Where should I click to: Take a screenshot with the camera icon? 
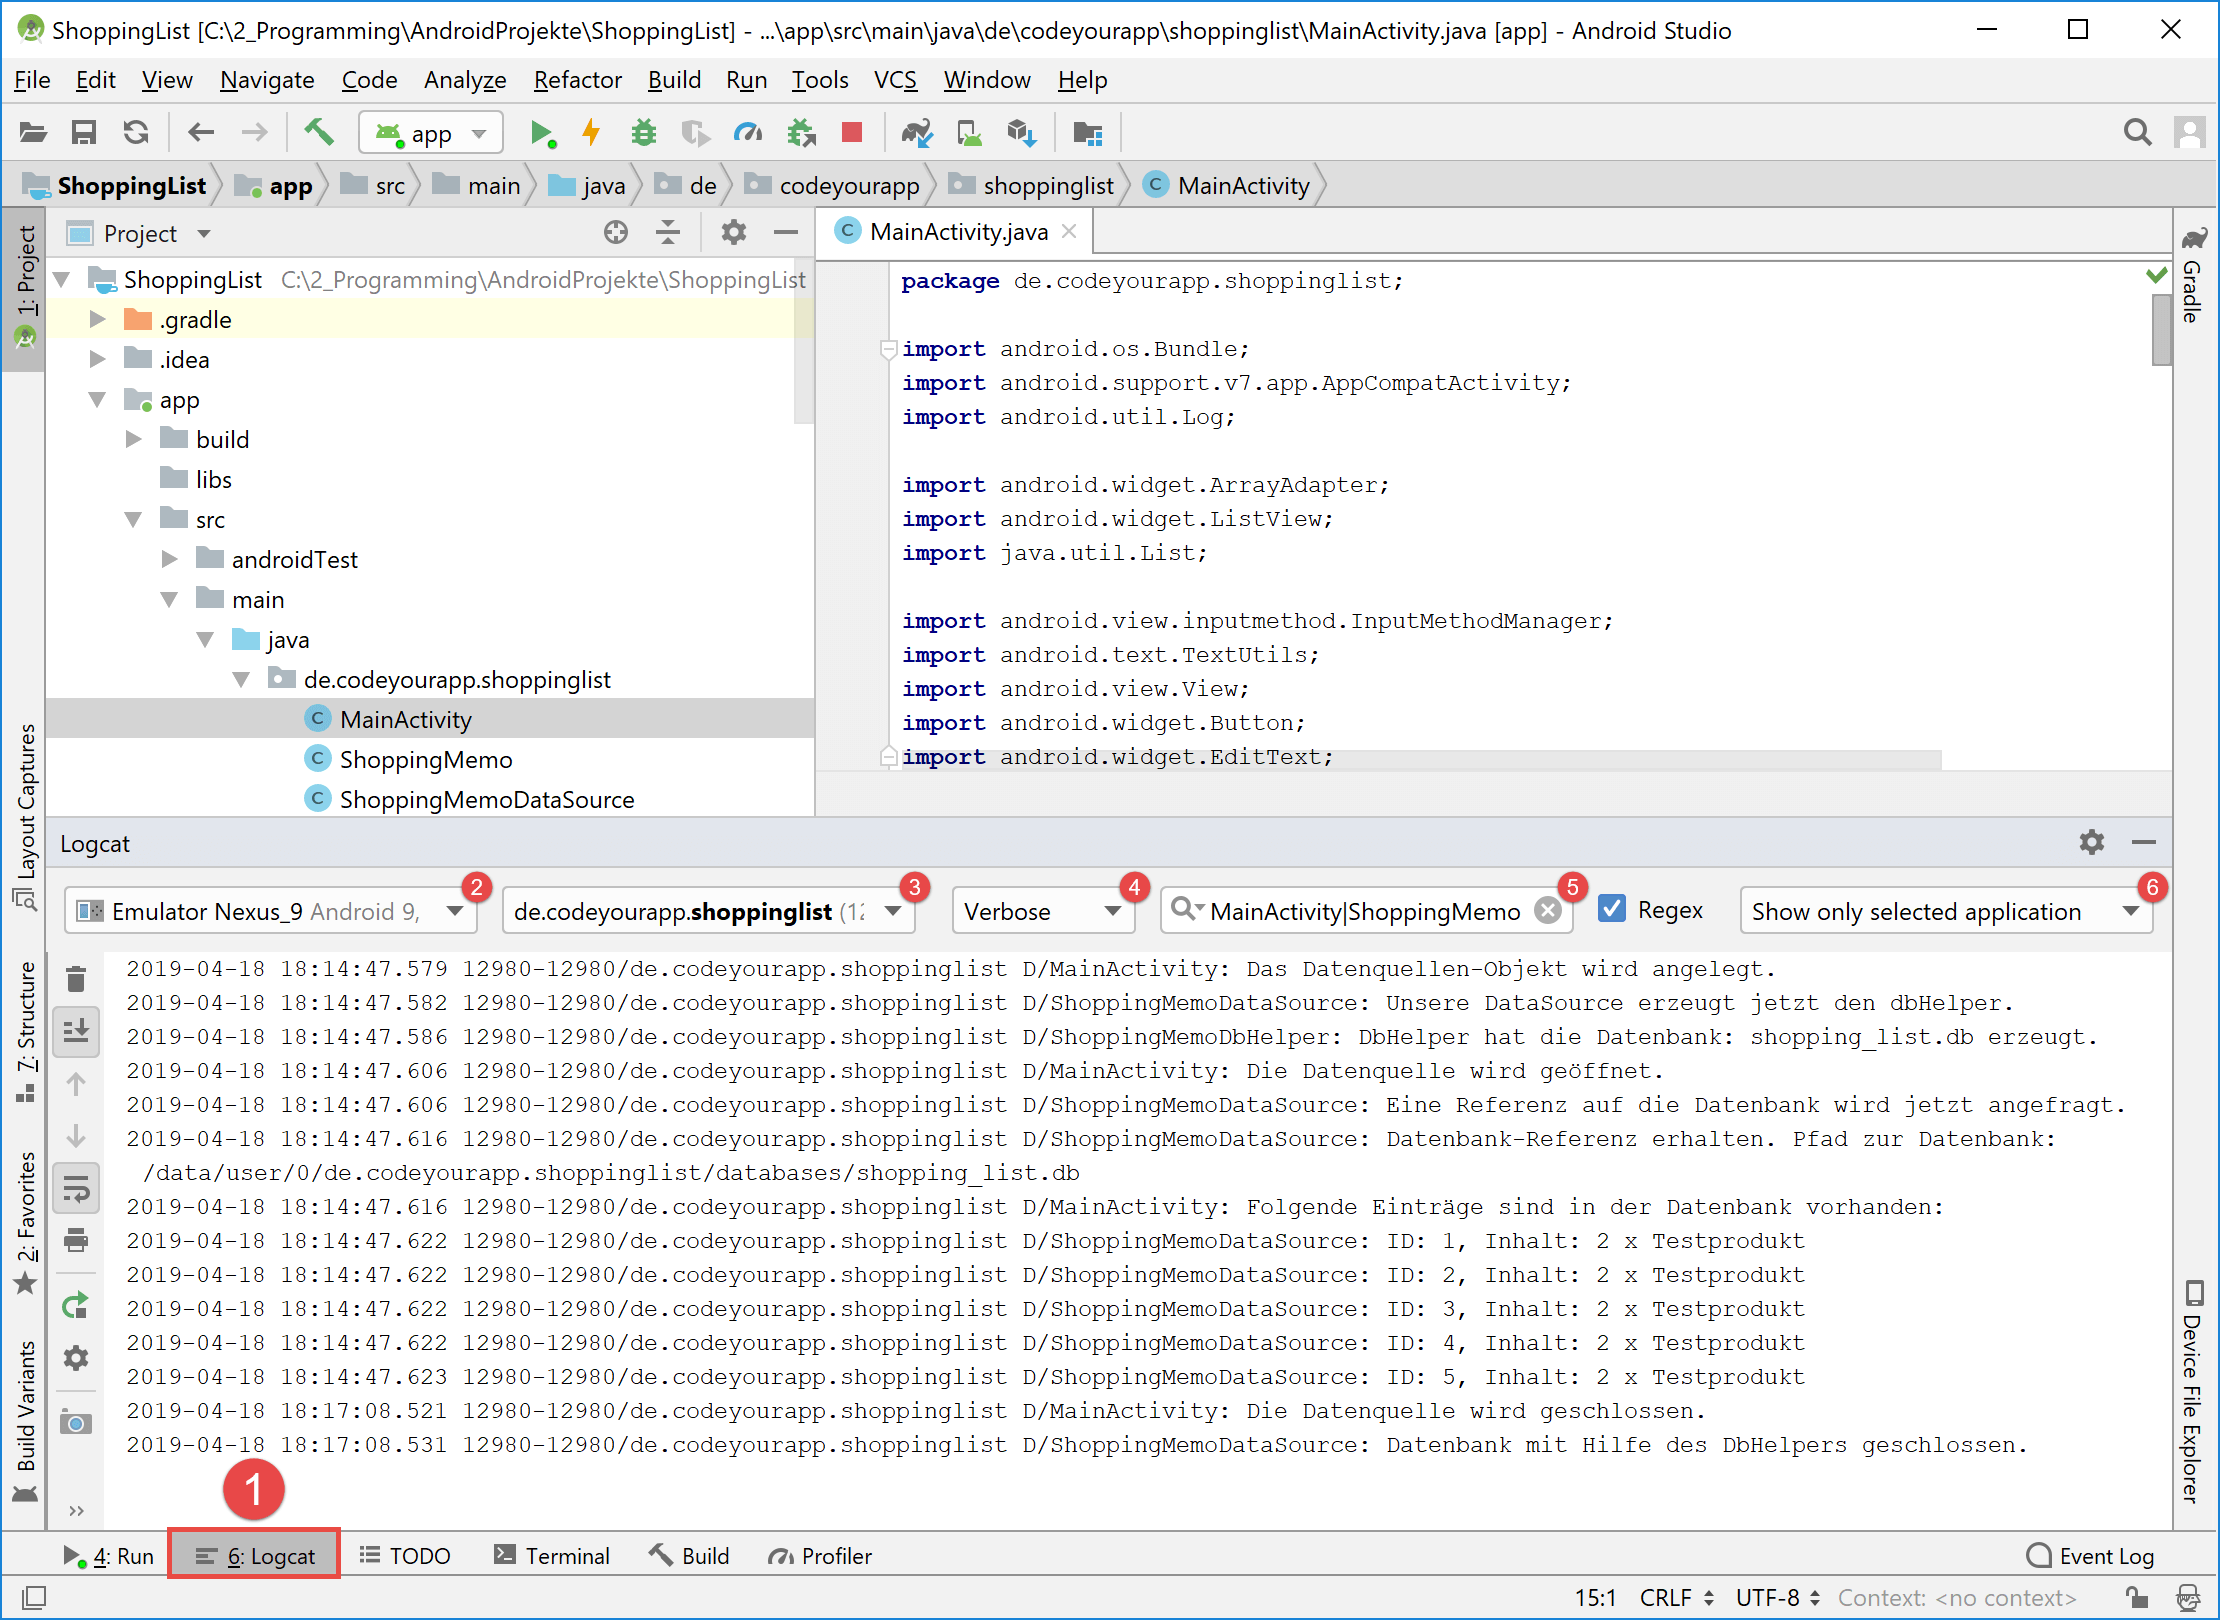pyautogui.click(x=76, y=1422)
